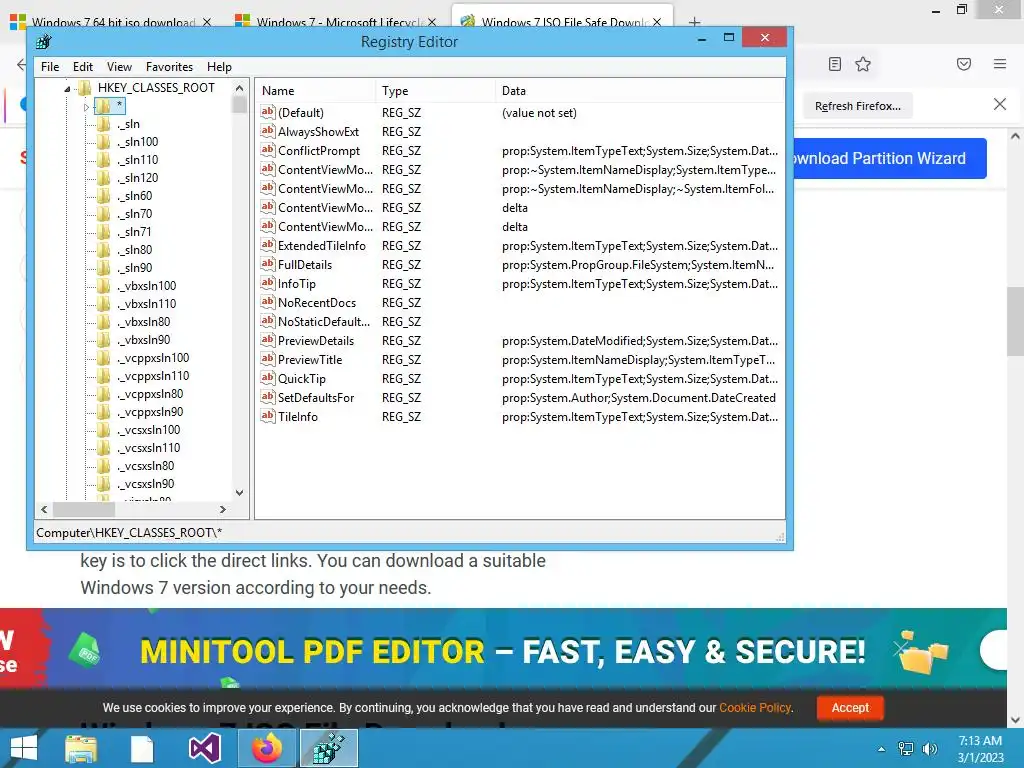The width and height of the screenshot is (1024, 768).
Task: Select the _sln80 registry key
Action: (135, 249)
